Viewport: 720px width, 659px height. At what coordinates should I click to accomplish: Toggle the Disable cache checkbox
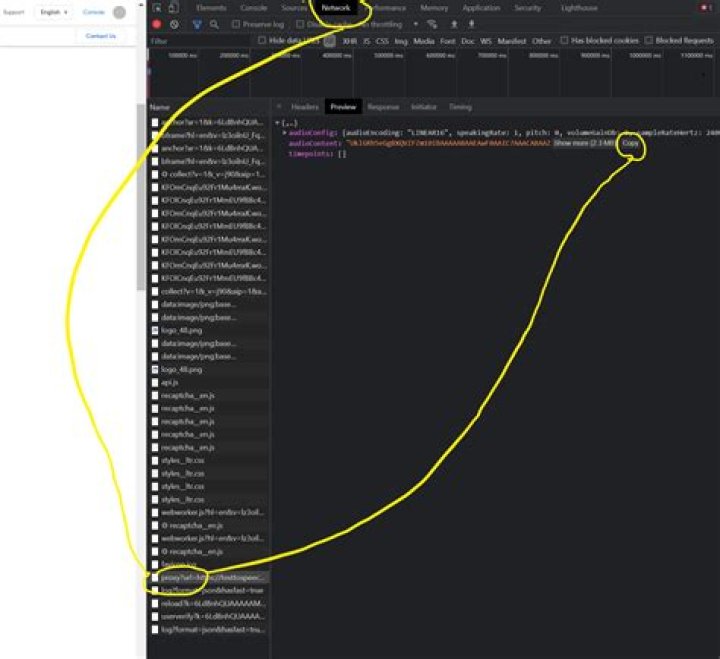click(300, 24)
